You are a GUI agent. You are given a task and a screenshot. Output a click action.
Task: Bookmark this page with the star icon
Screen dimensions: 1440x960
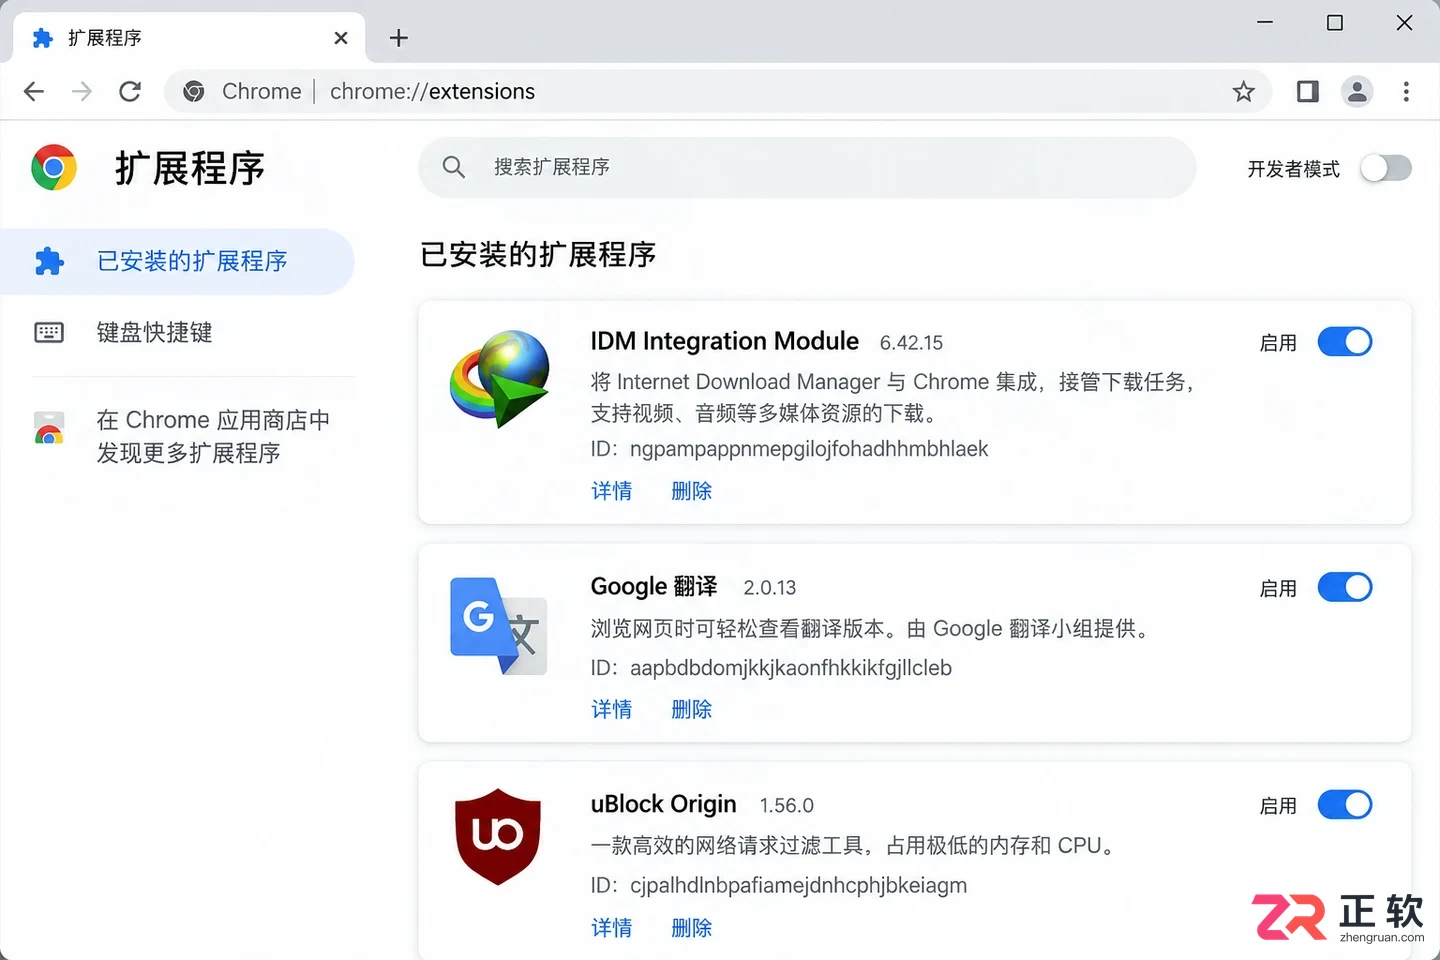coord(1243,92)
